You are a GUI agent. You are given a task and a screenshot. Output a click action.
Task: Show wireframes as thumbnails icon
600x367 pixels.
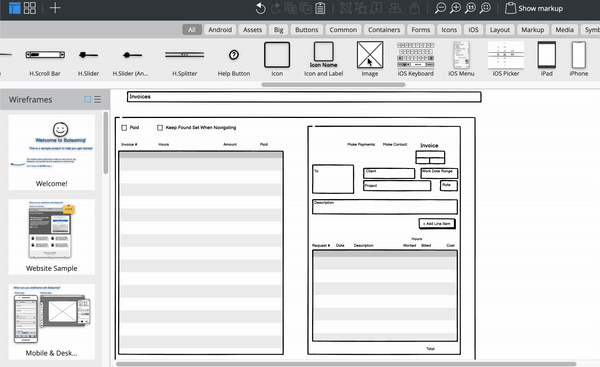88,99
